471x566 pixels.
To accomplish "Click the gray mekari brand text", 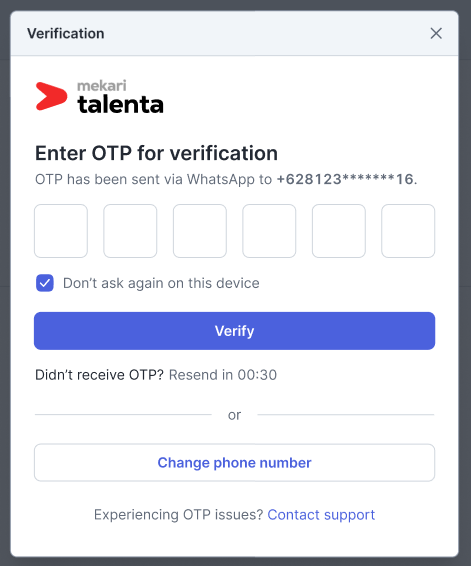I will pyautogui.click(x=102, y=86).
